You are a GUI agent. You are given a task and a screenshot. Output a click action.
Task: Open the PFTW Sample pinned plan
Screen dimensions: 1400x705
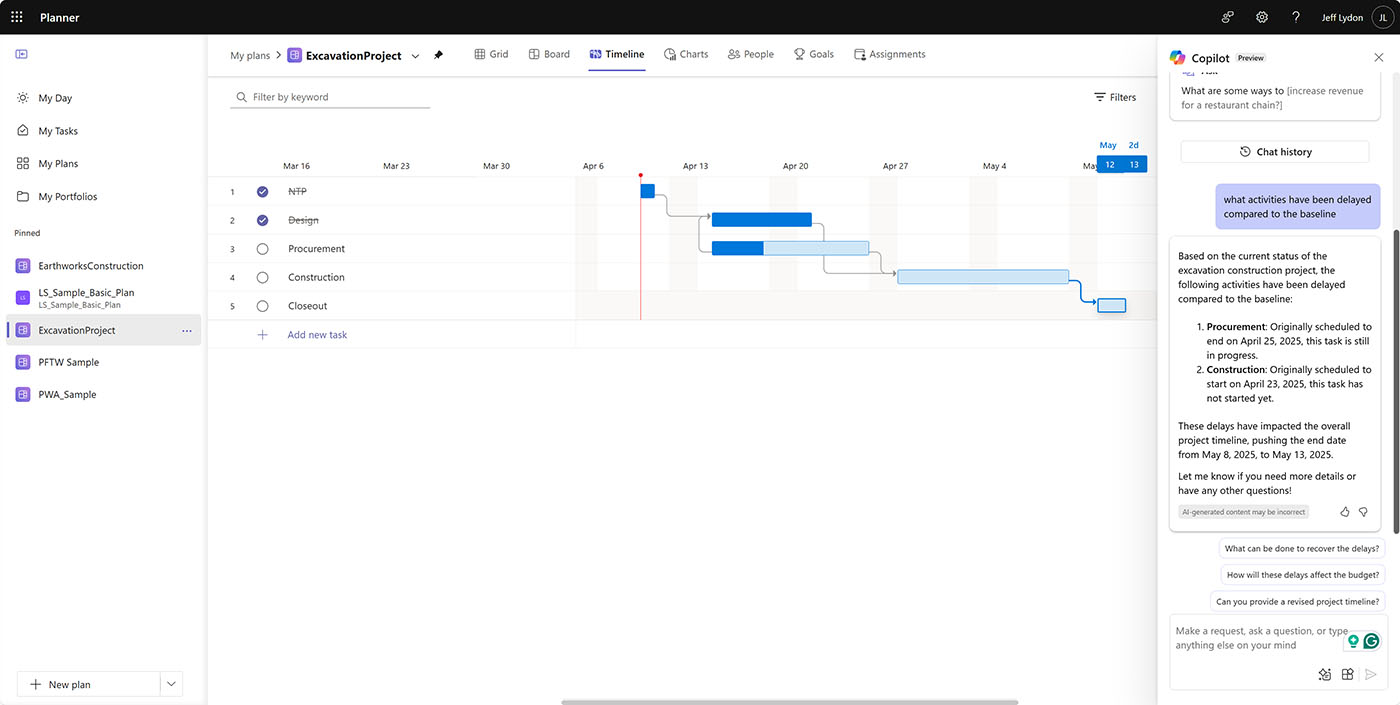coord(103,362)
